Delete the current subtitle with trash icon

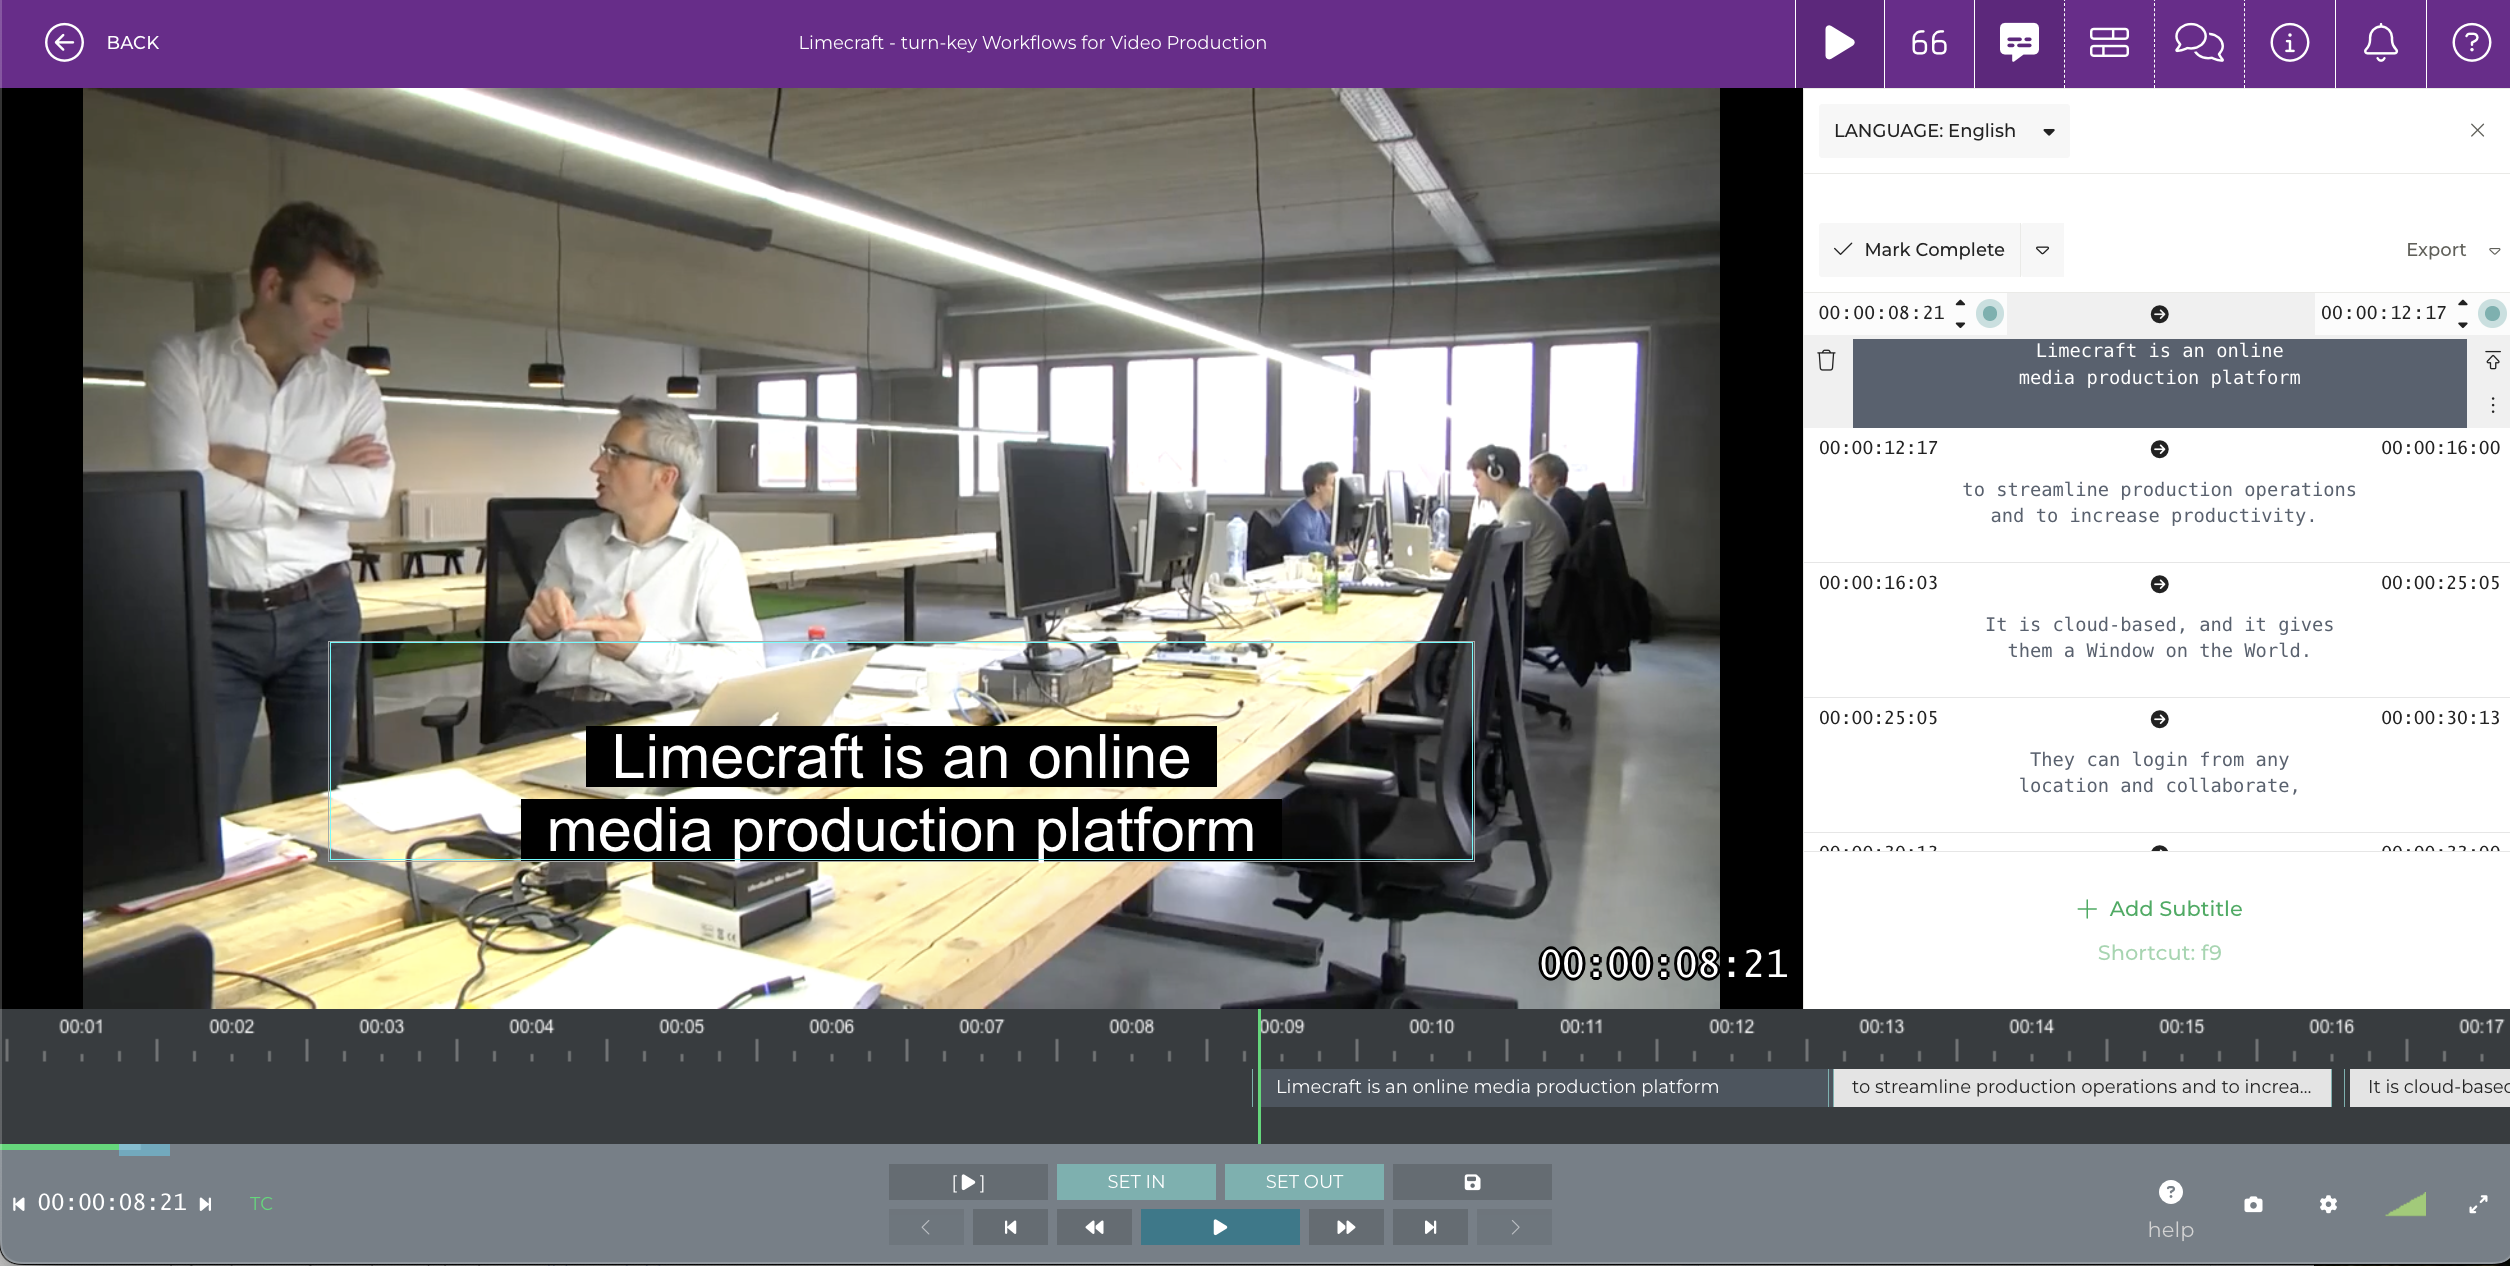1826,359
